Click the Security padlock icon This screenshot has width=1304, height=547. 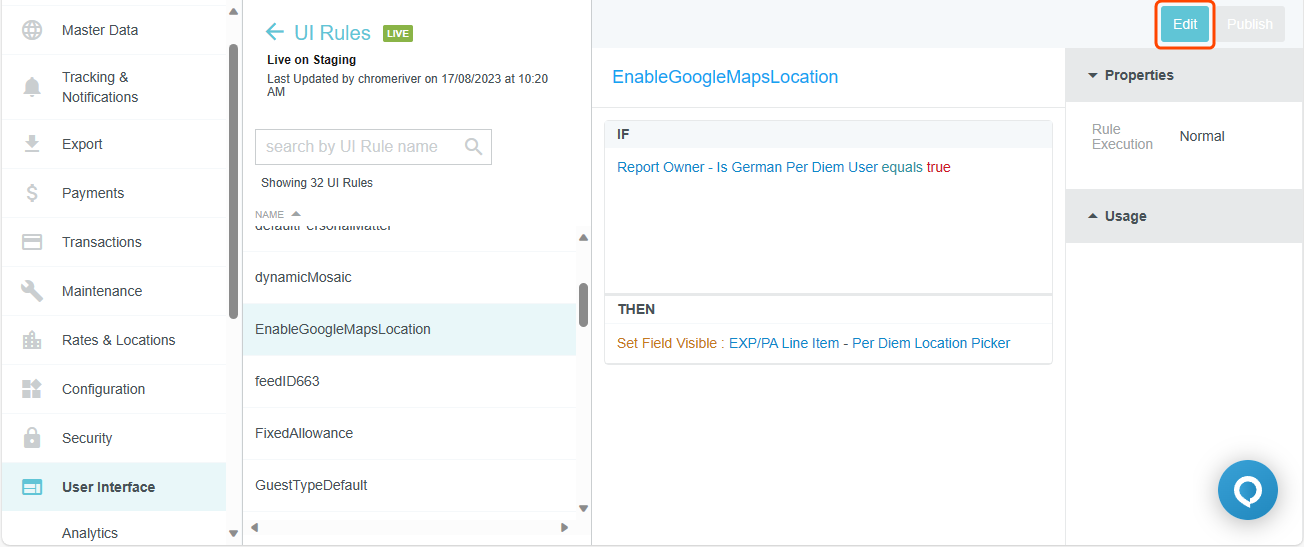[32, 438]
